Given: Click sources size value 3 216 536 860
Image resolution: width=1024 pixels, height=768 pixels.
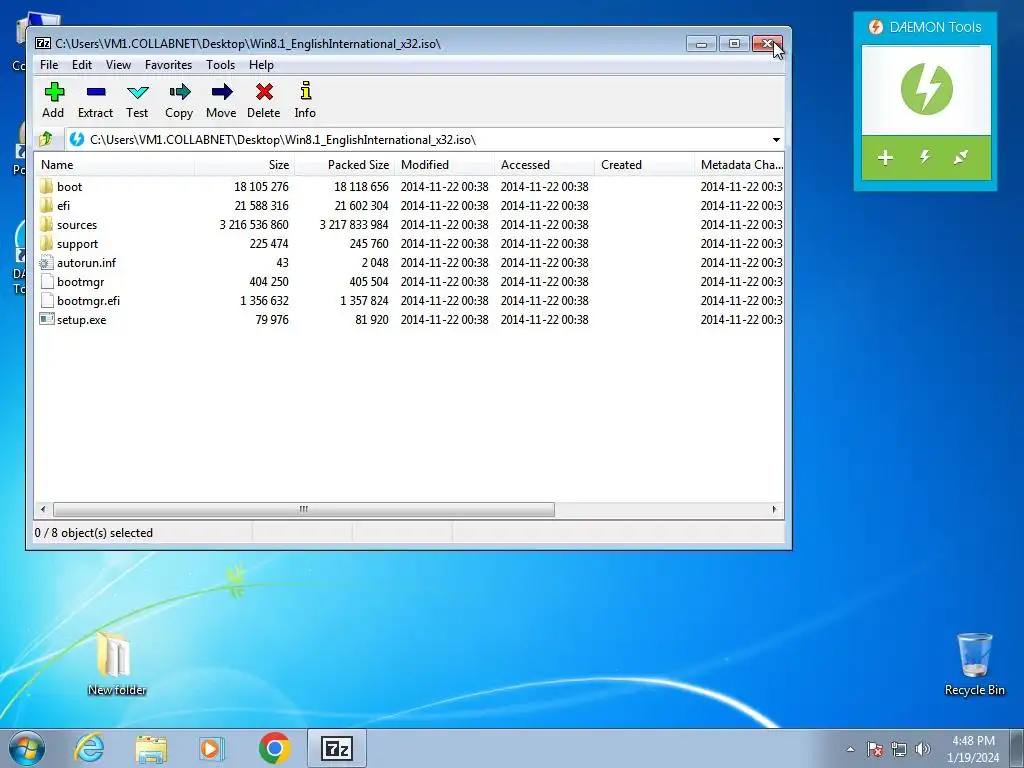Looking at the screenshot, I should tap(254, 225).
